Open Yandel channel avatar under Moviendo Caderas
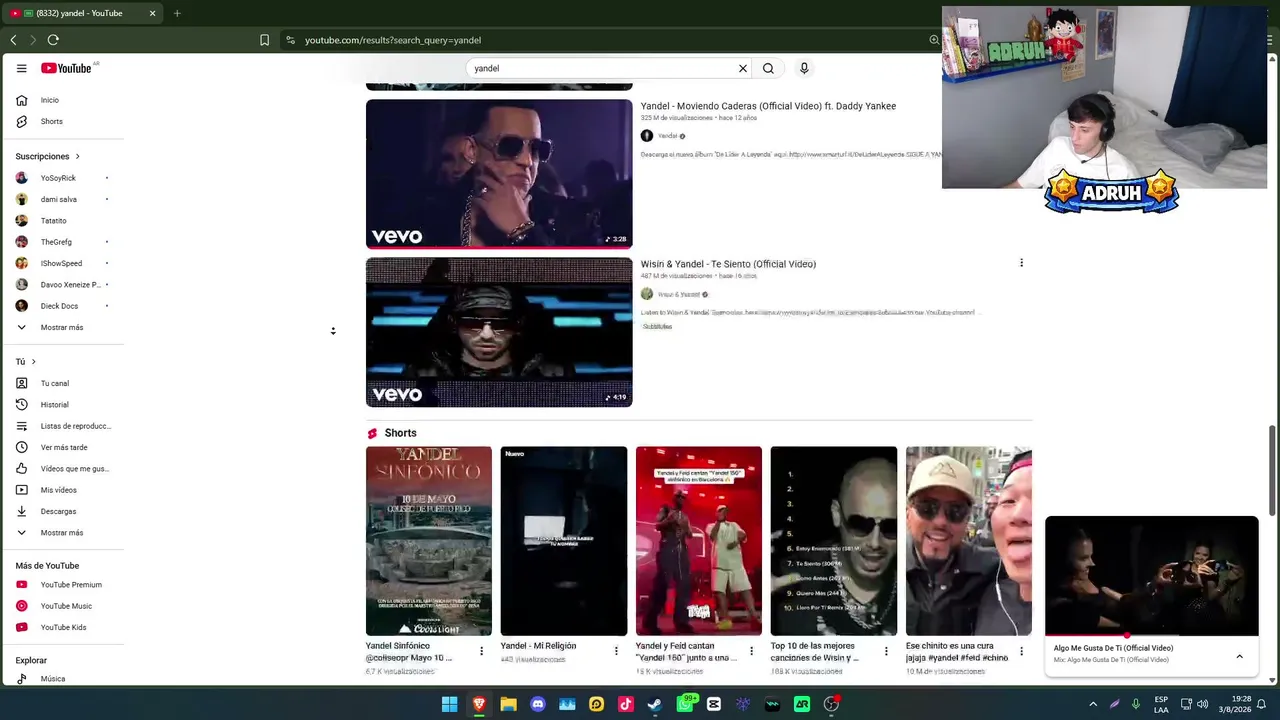This screenshot has width=1280, height=720. 647,136
